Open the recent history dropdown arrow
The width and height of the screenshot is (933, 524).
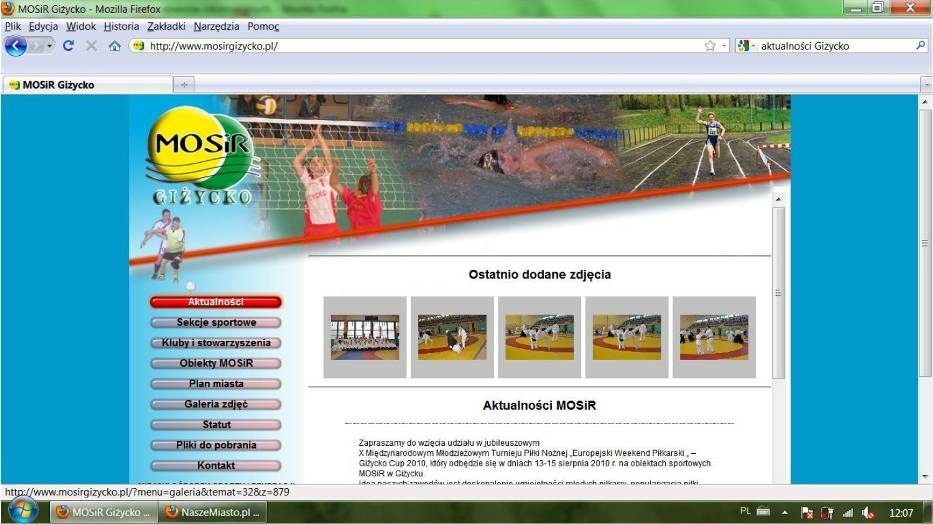49,46
